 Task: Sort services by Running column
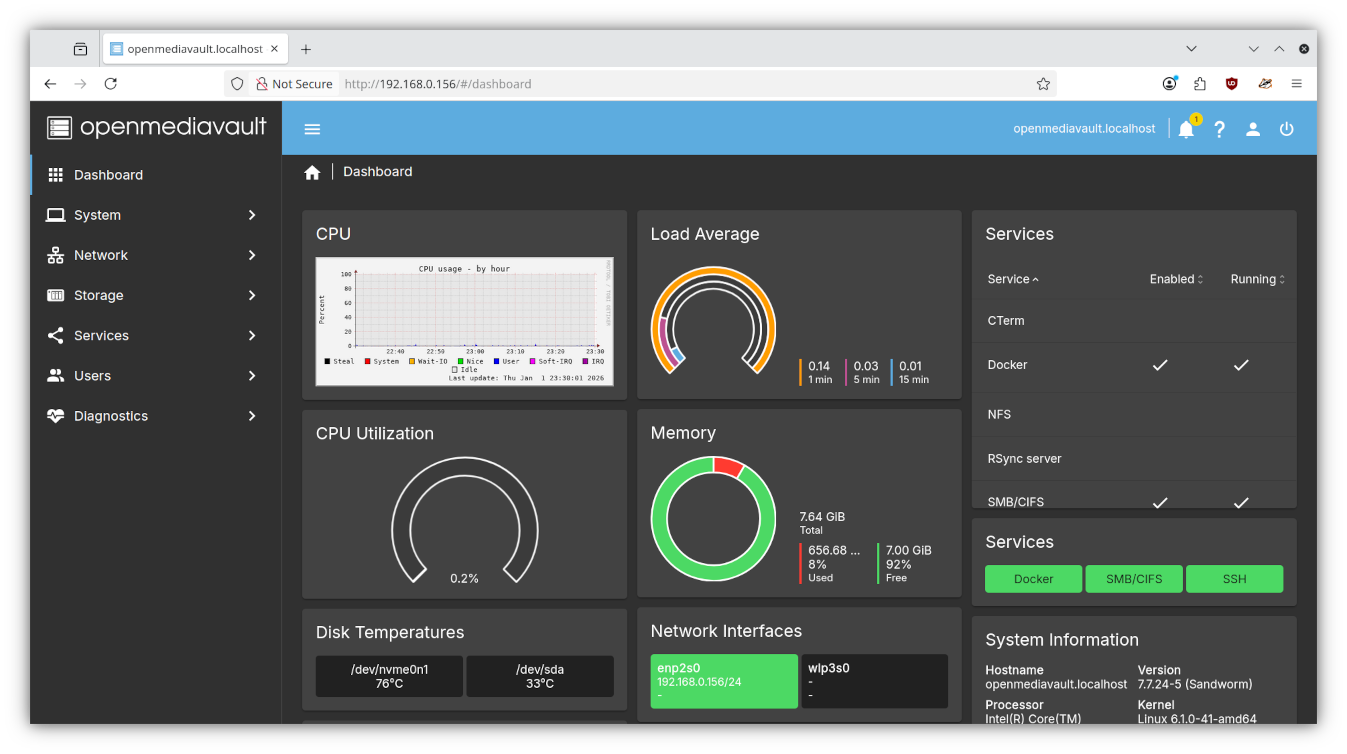[x=1257, y=279]
